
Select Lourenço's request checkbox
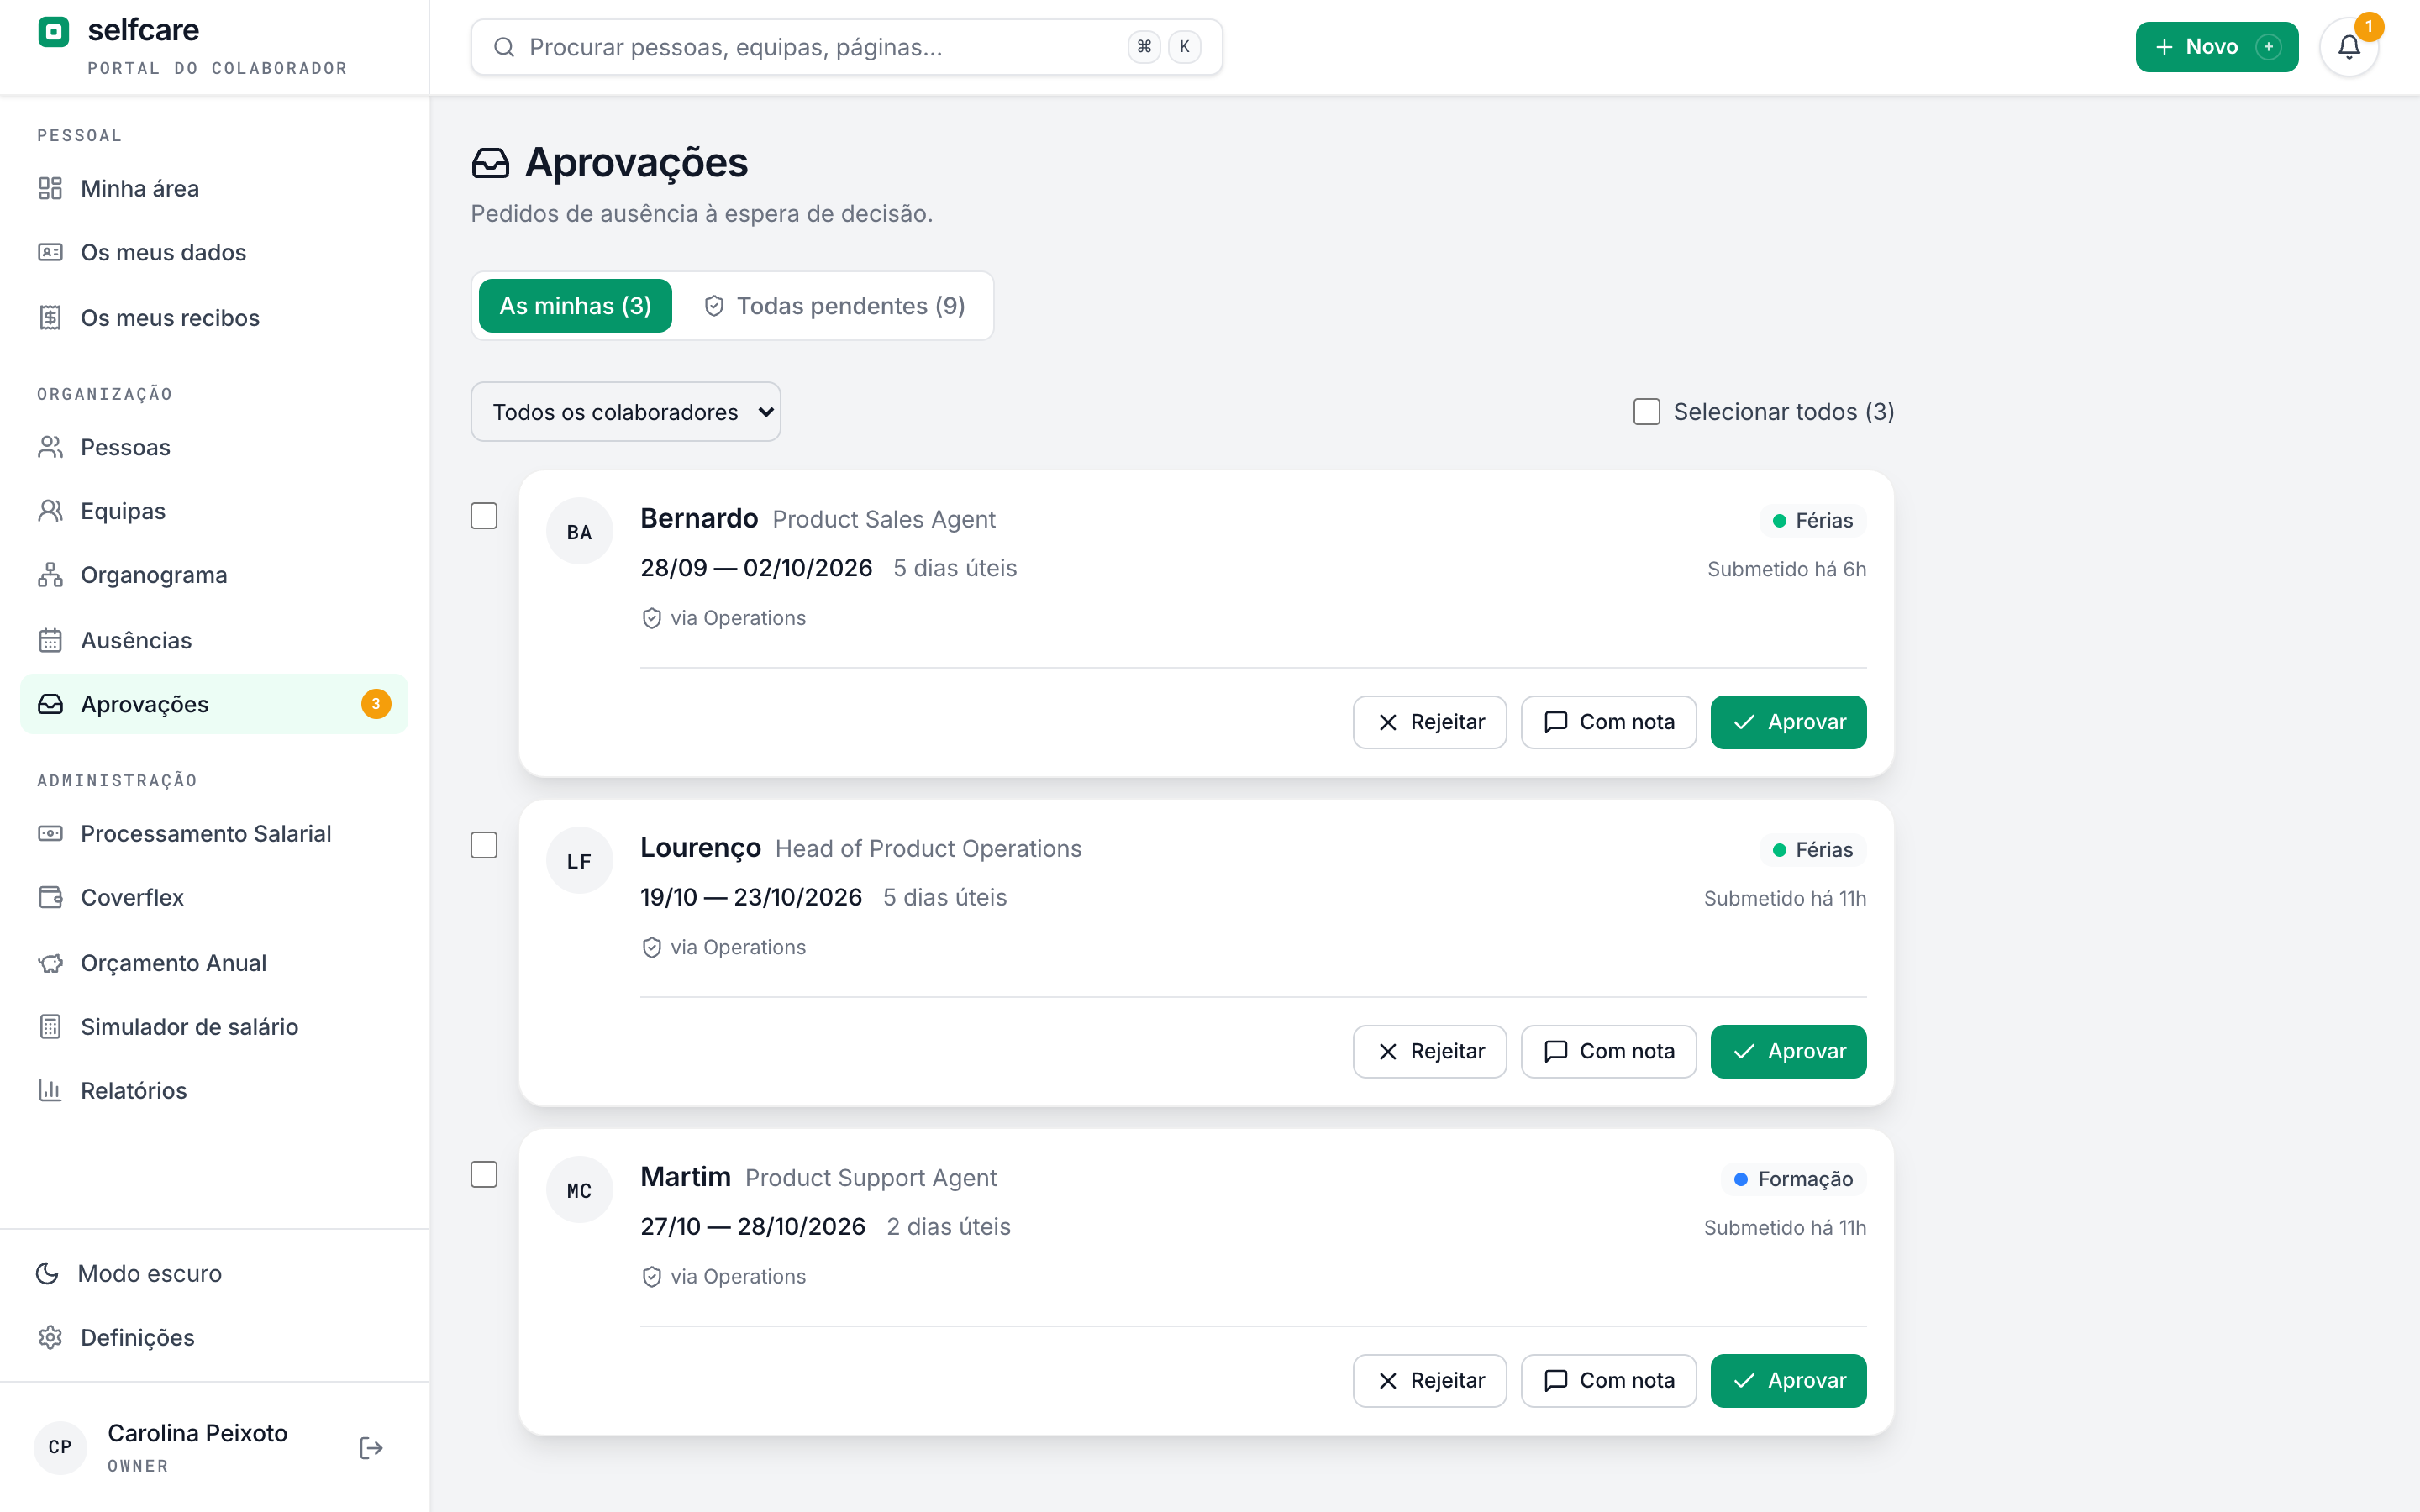(x=484, y=845)
